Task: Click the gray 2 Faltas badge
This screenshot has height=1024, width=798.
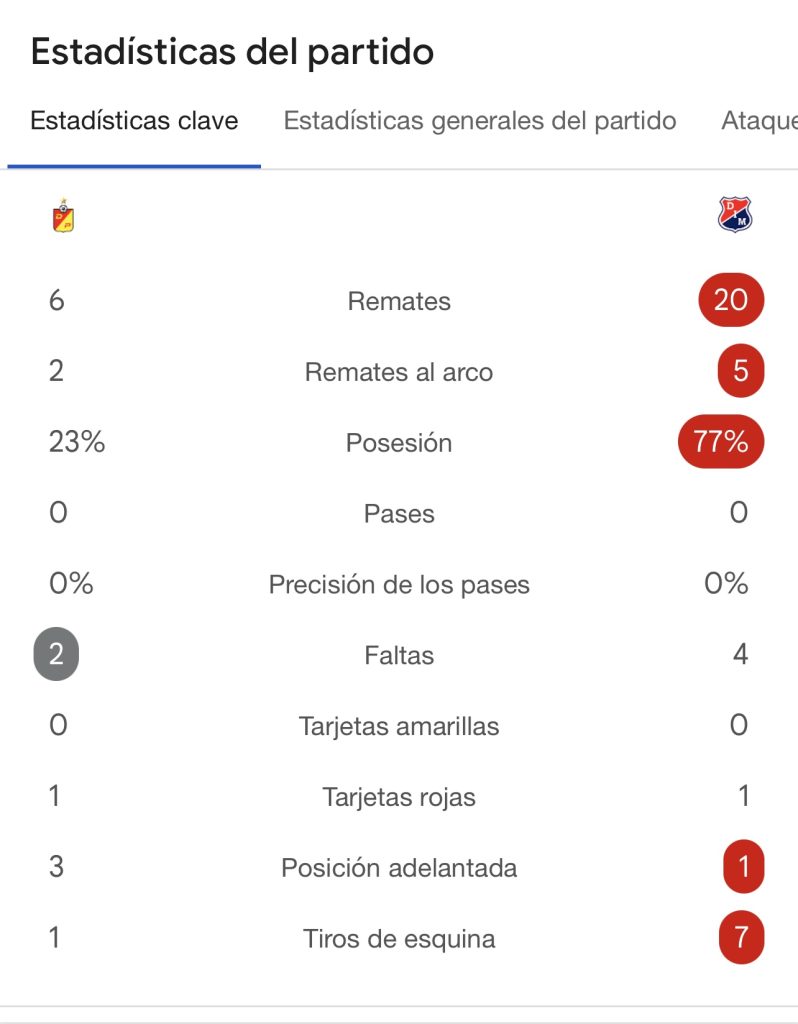Action: click(56, 655)
